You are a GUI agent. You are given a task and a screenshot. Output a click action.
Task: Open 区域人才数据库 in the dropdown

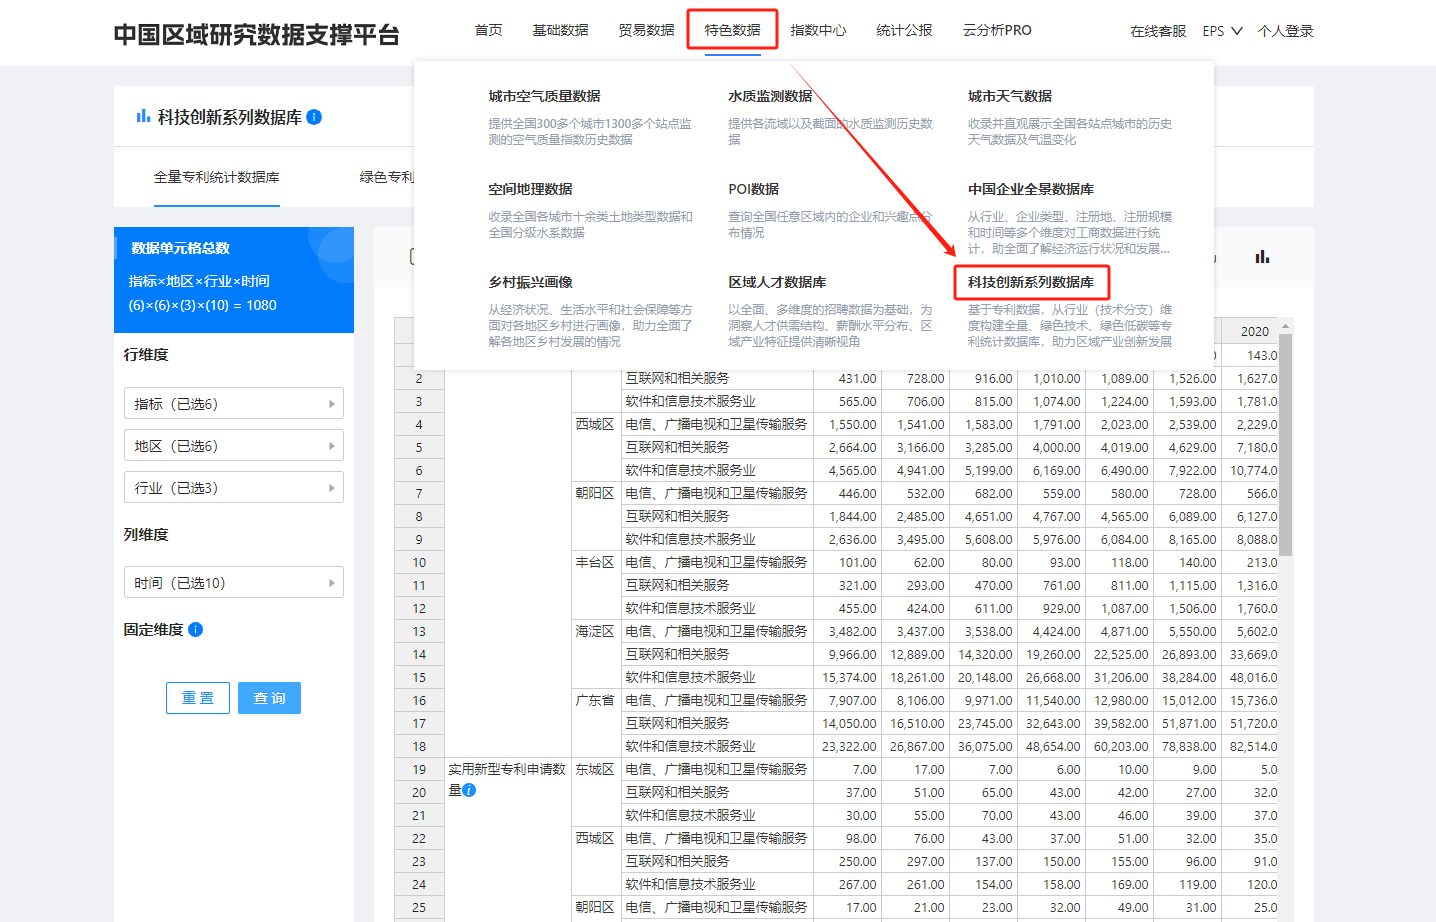pos(778,282)
